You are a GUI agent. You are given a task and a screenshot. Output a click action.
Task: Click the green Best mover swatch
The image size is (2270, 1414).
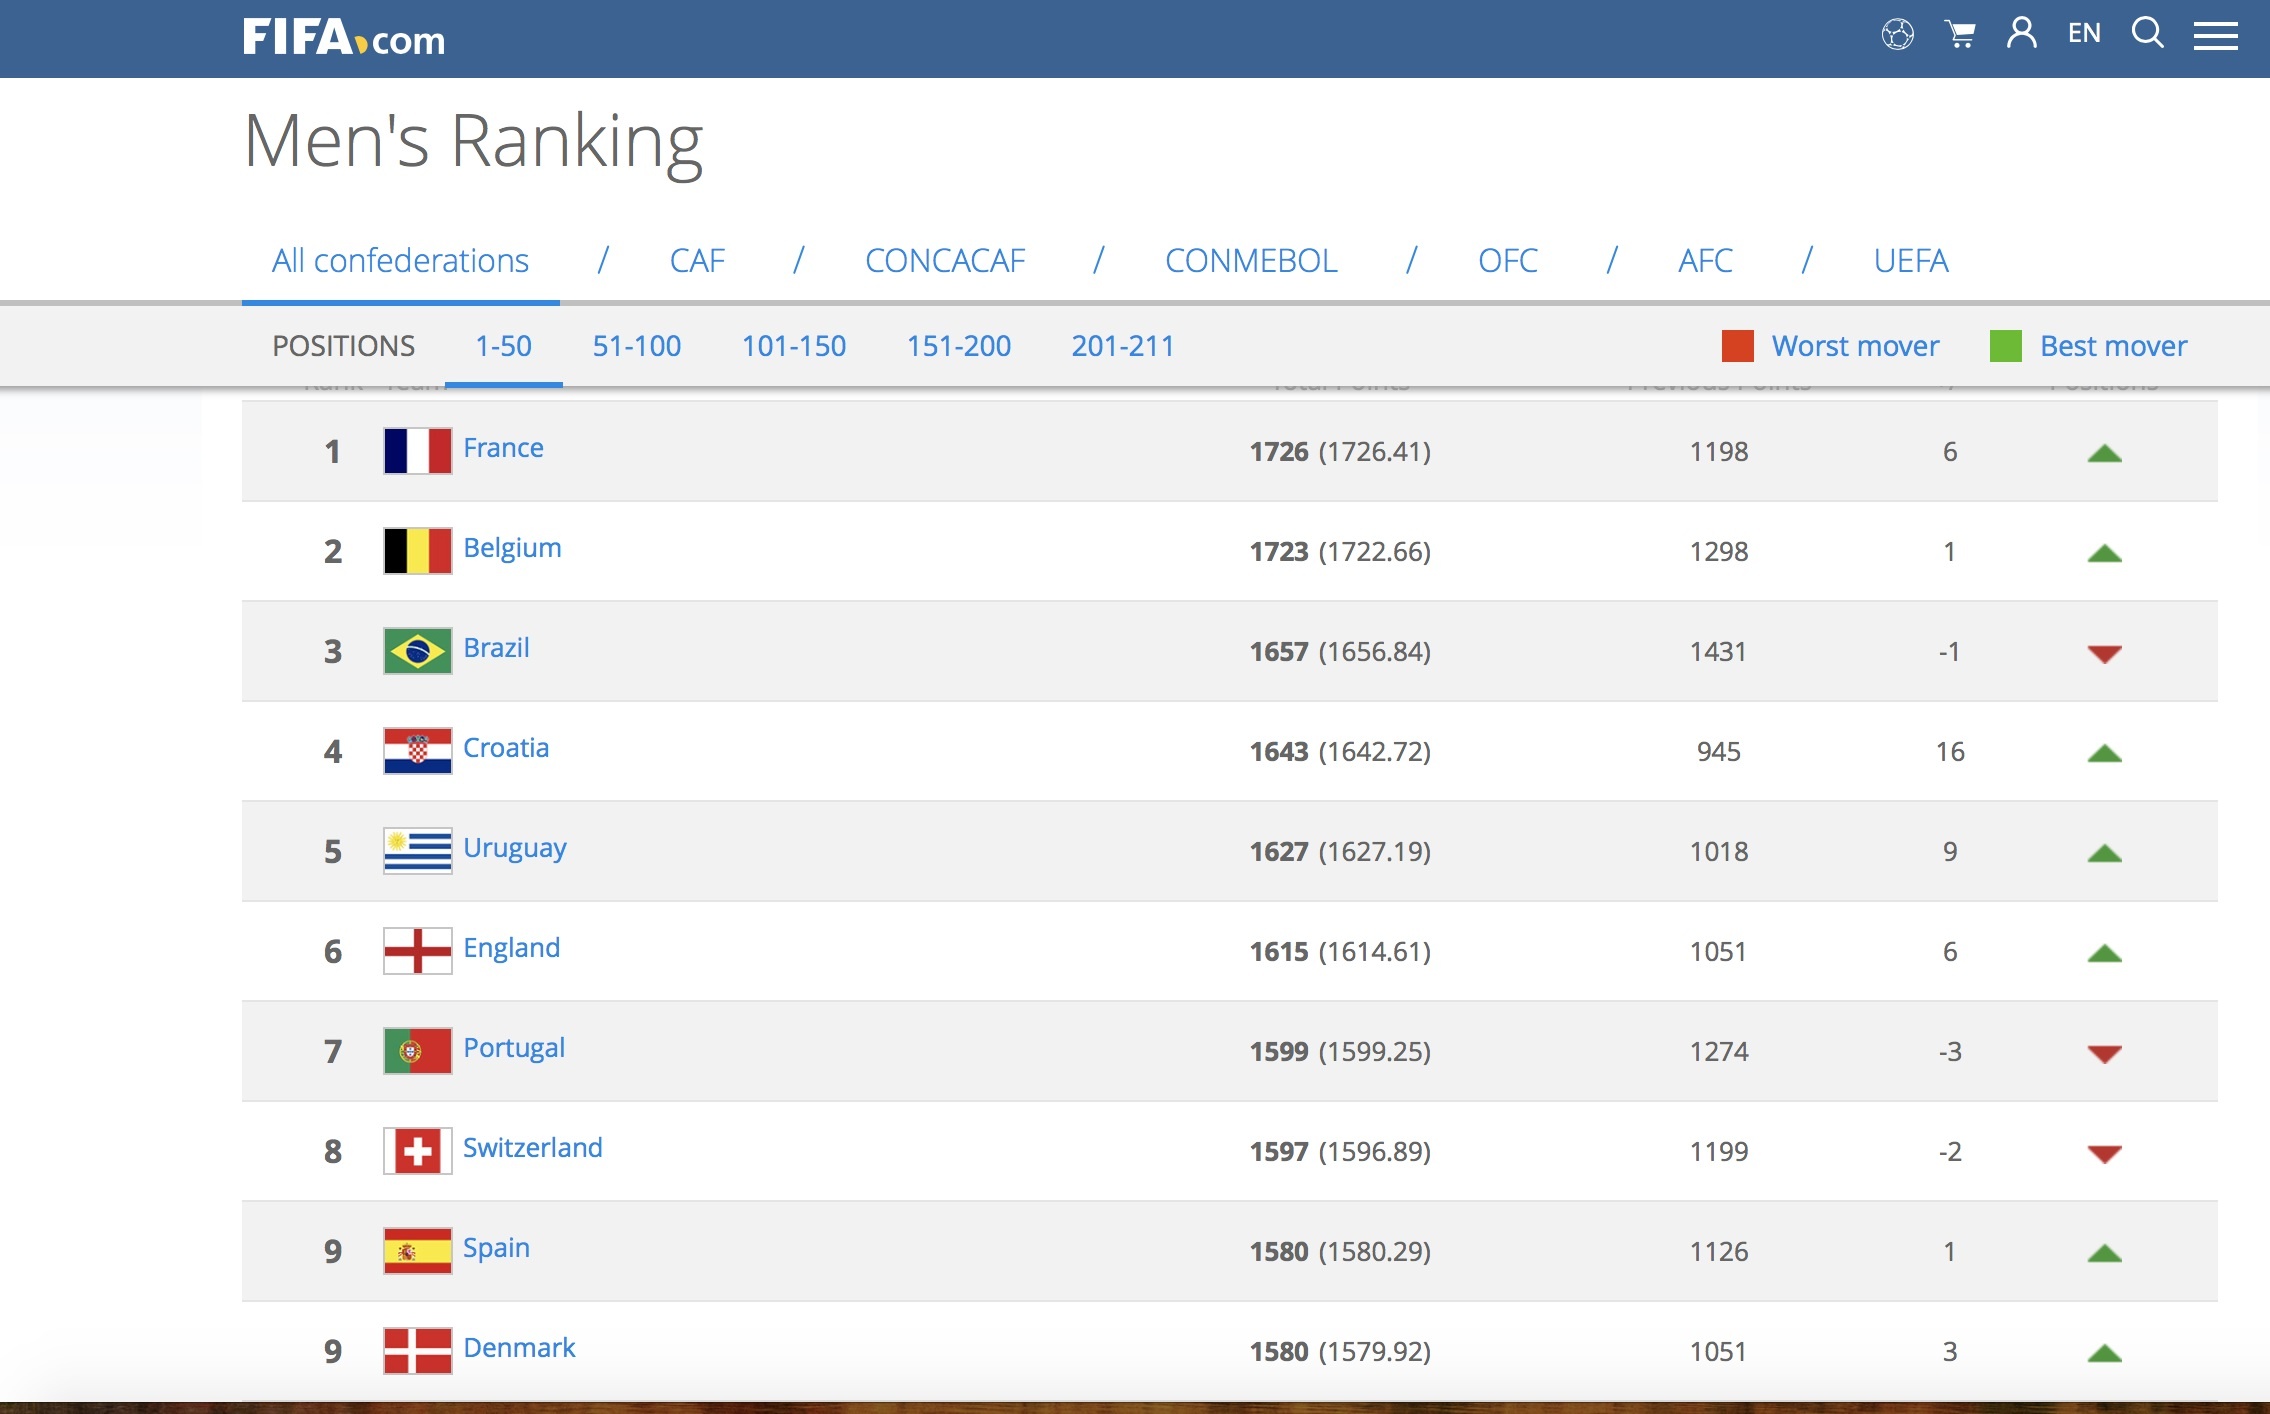[2005, 346]
